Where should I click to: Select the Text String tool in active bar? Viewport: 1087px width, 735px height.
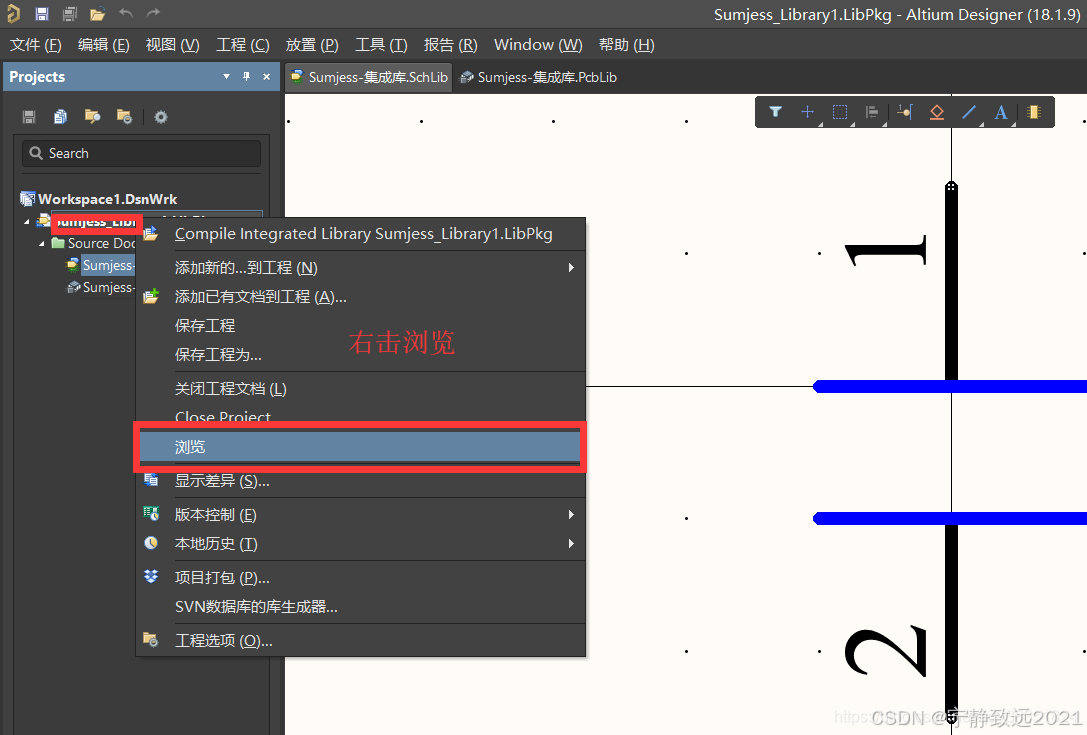point(1001,112)
